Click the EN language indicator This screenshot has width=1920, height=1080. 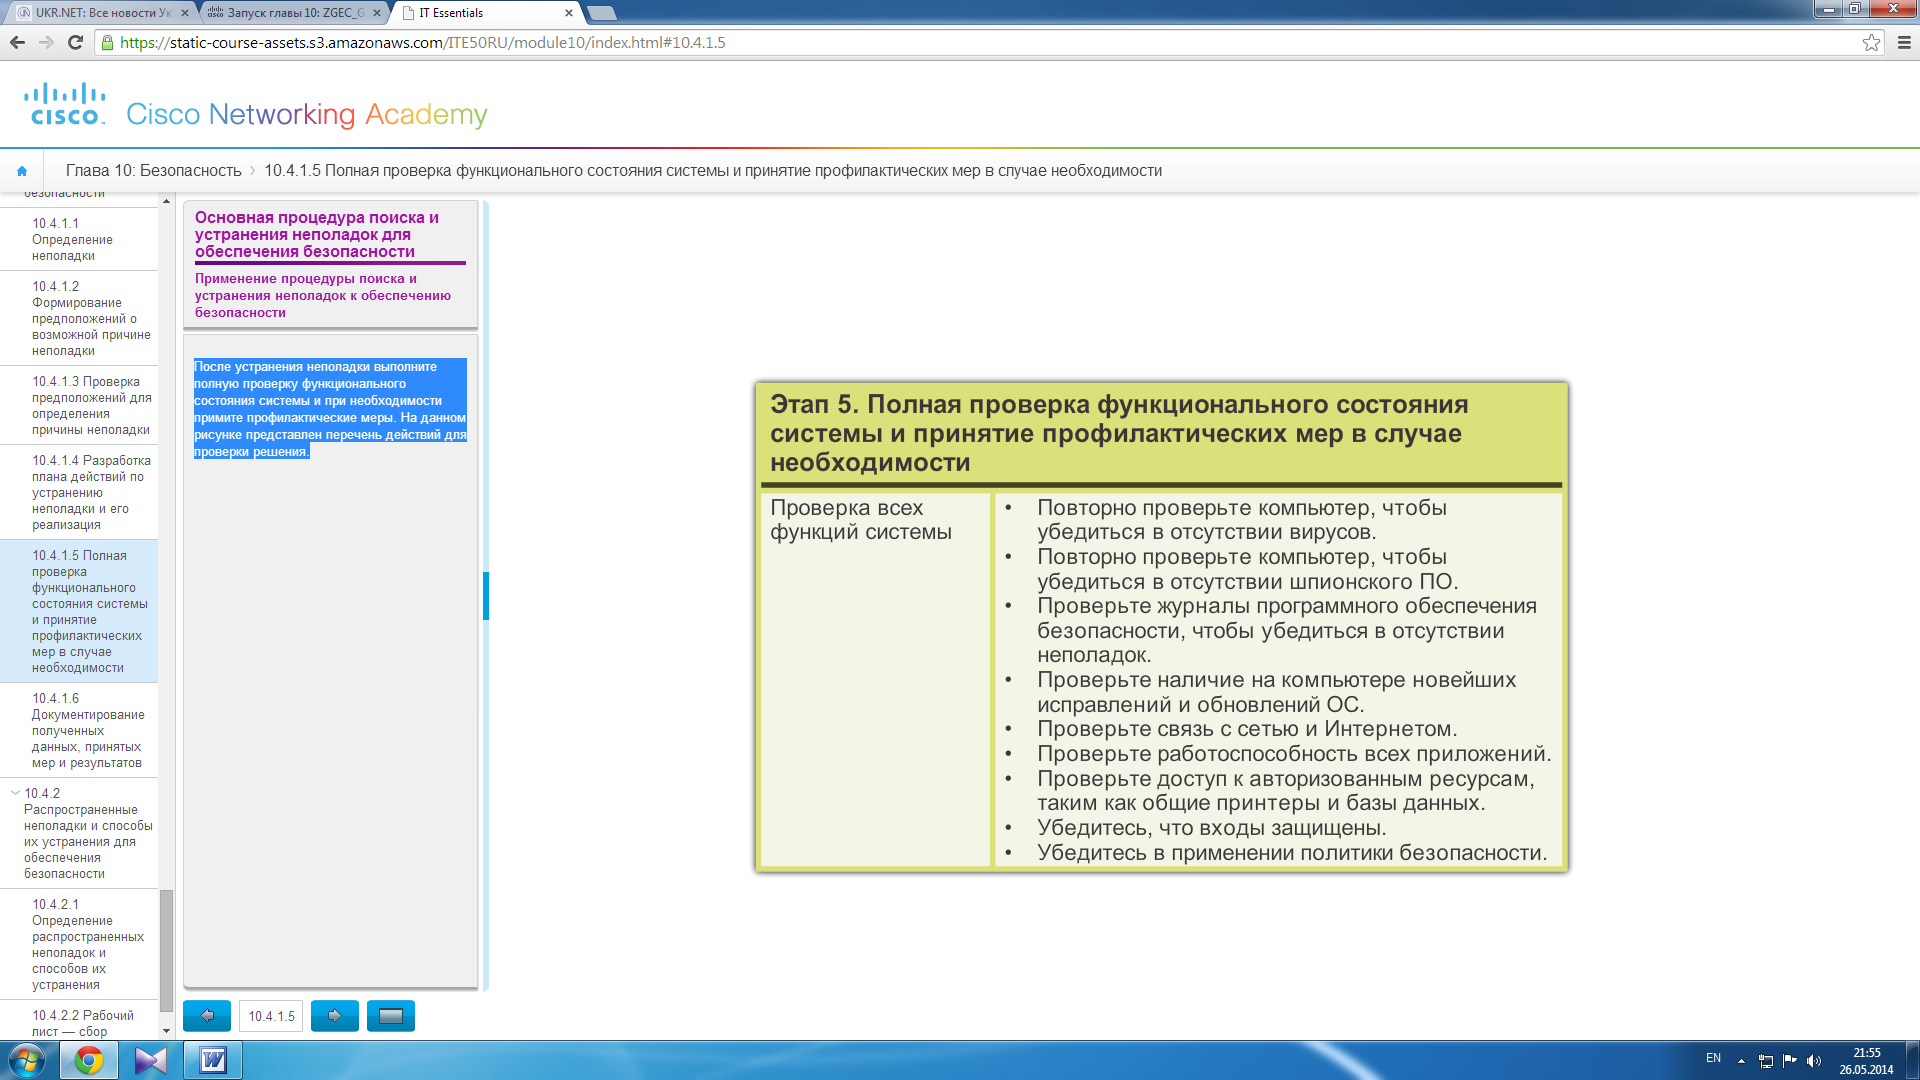coord(1713,1058)
